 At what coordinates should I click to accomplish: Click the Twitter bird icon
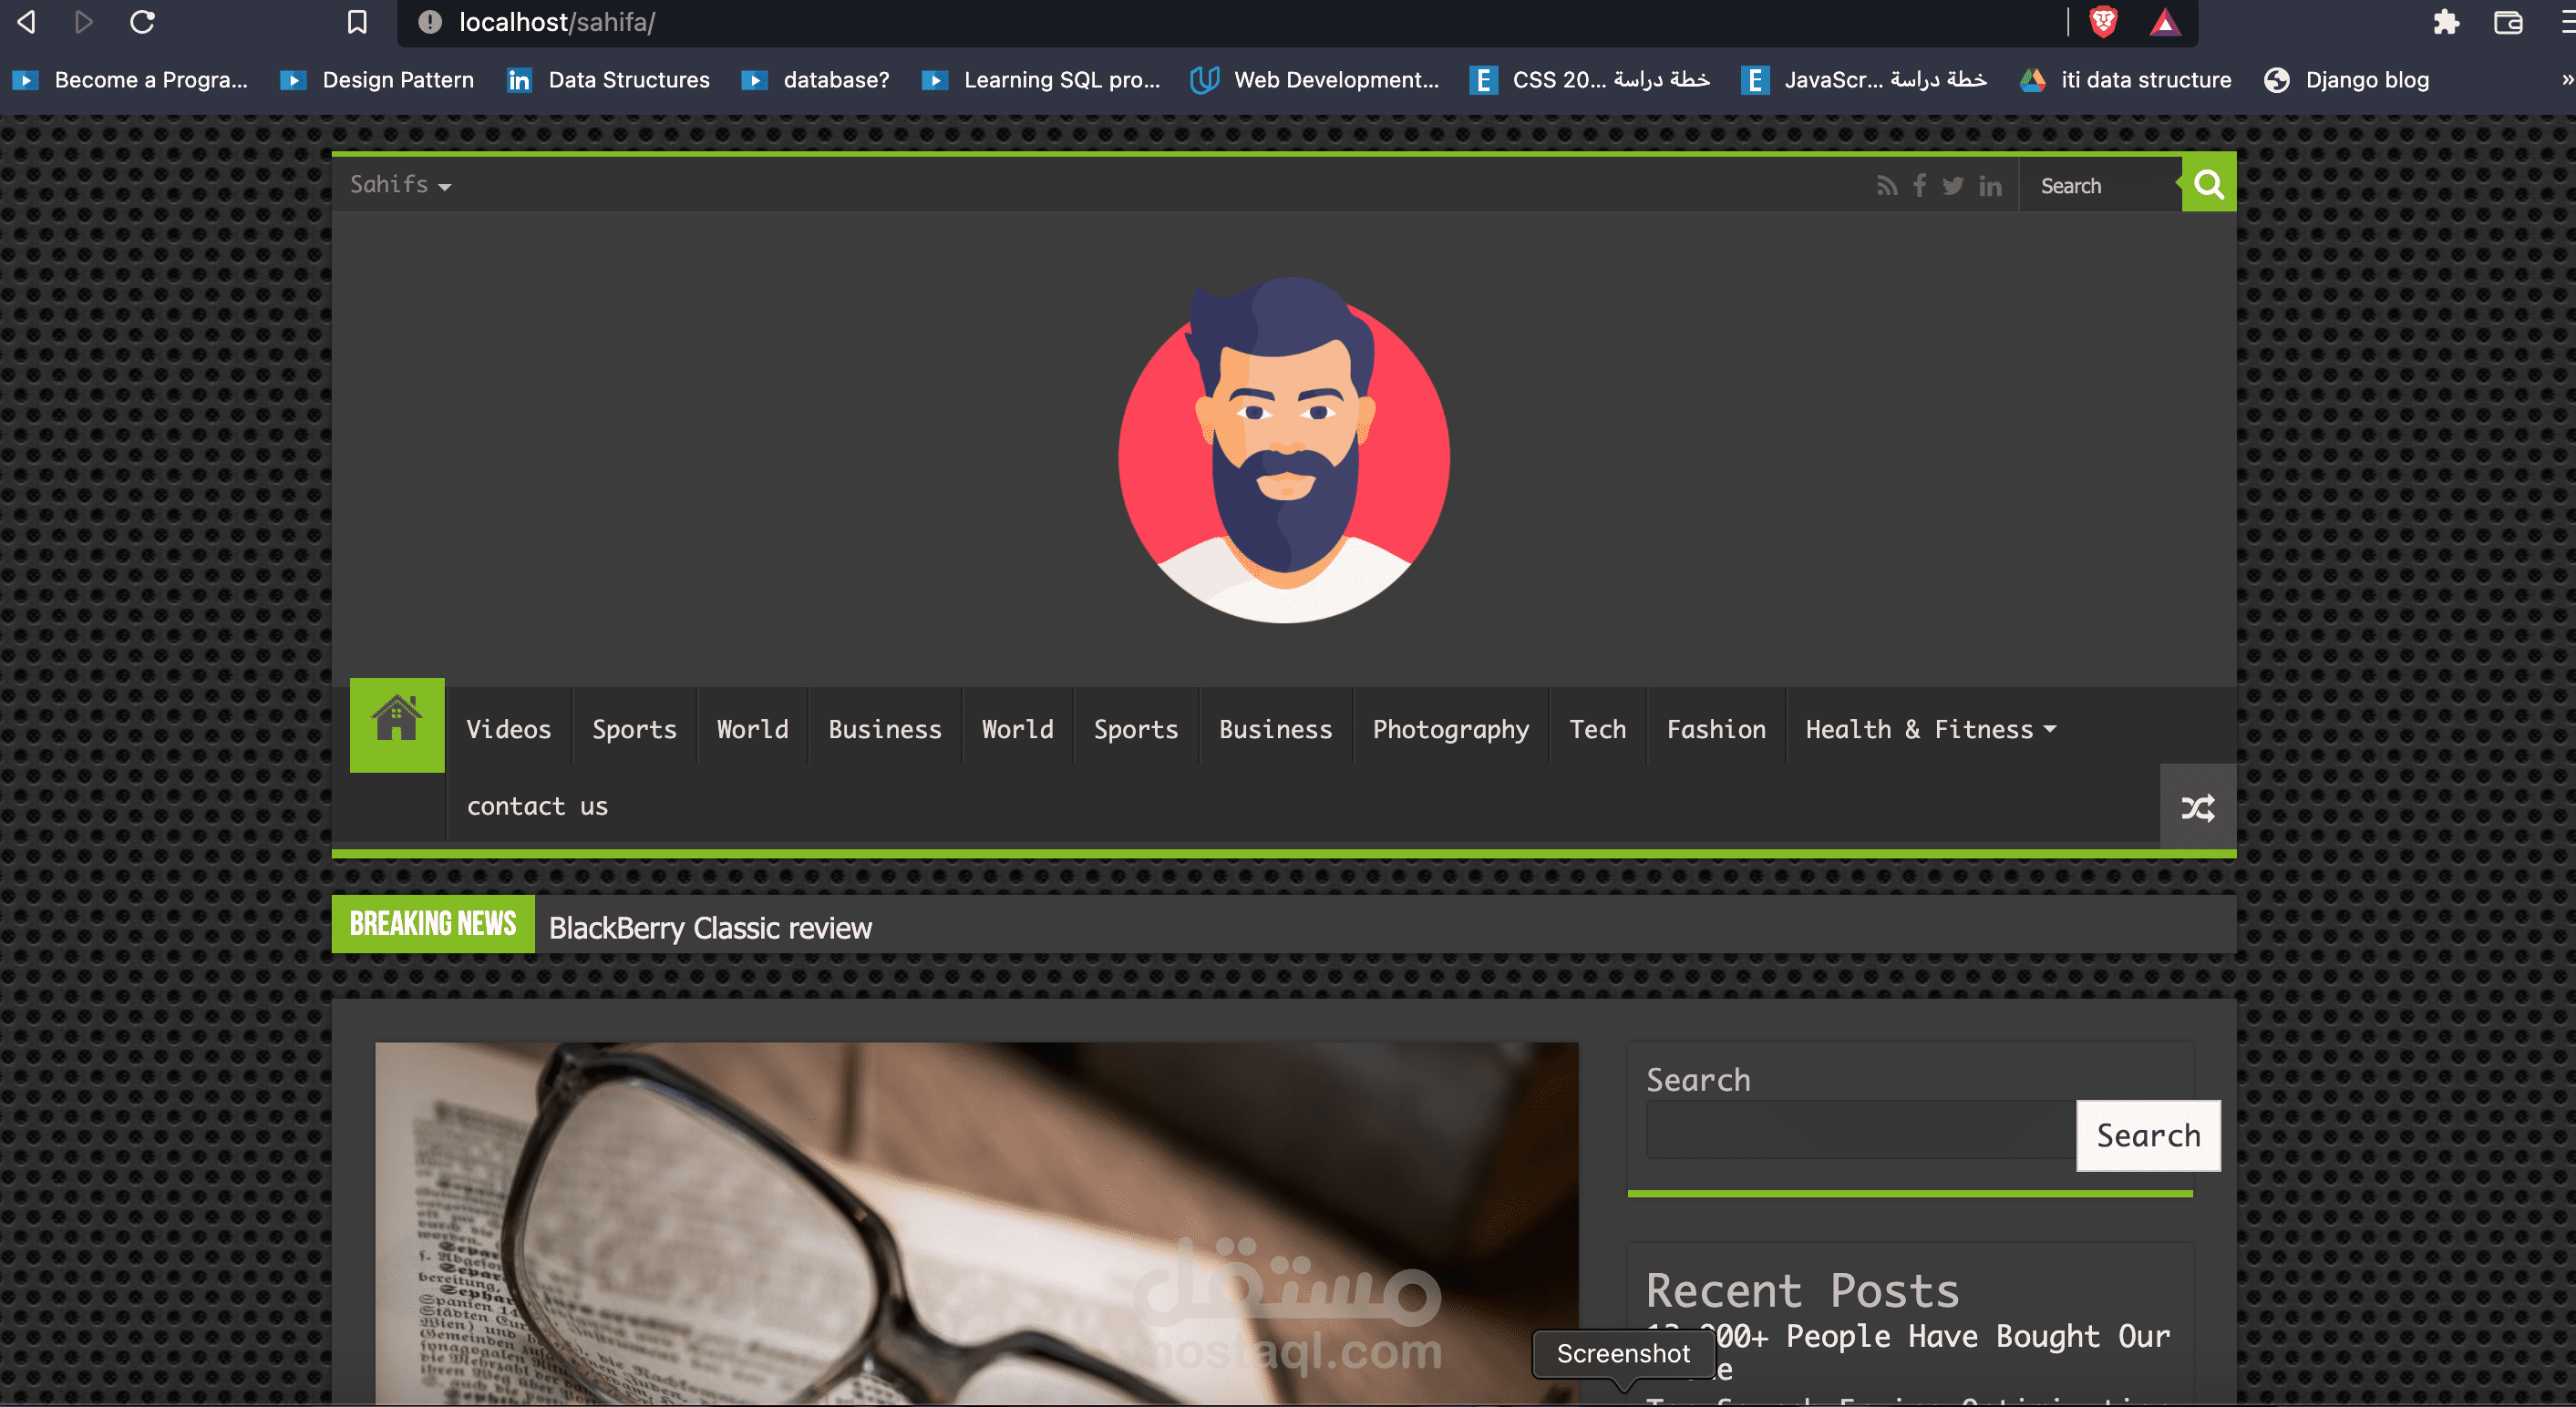1953,186
